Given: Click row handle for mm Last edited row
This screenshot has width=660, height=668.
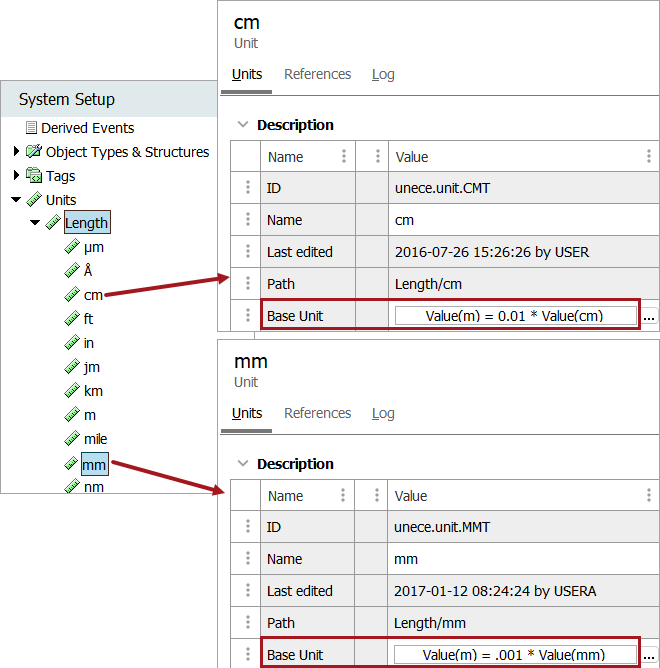Looking at the screenshot, I should 248,590.
